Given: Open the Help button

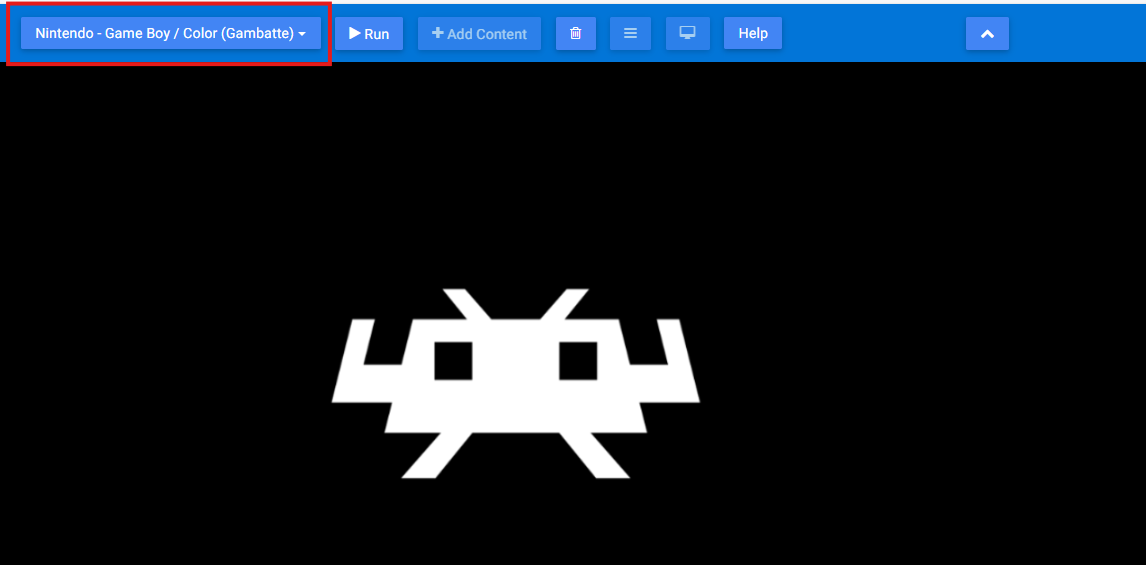Looking at the screenshot, I should 753,34.
